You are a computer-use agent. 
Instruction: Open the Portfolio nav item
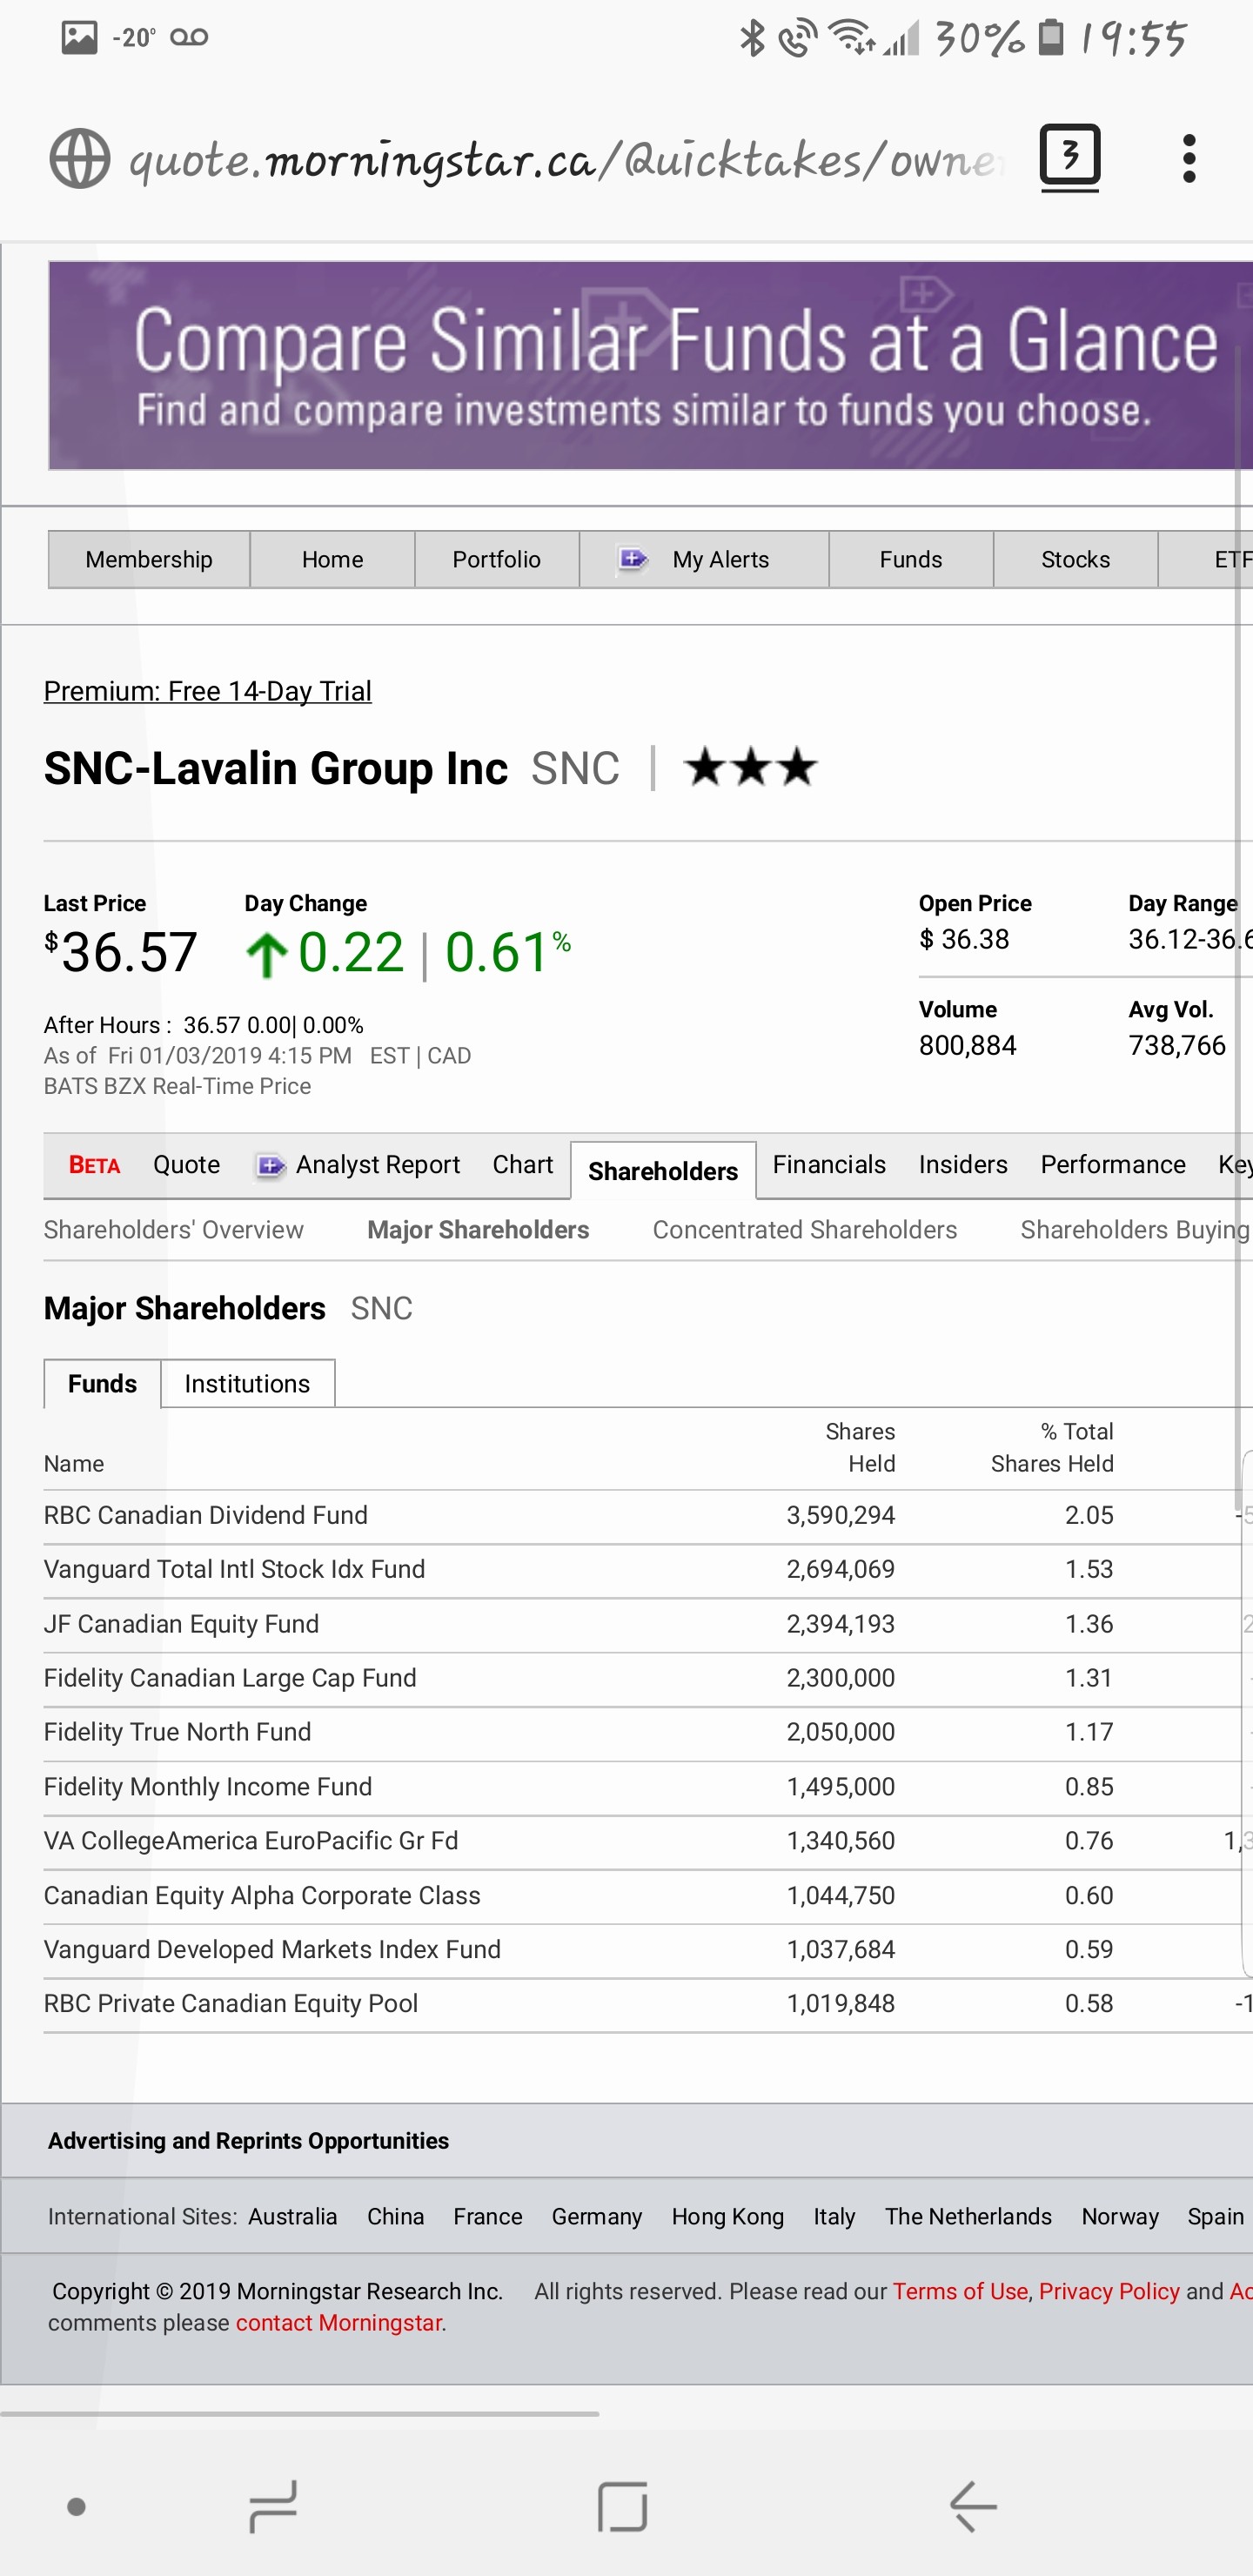click(496, 559)
